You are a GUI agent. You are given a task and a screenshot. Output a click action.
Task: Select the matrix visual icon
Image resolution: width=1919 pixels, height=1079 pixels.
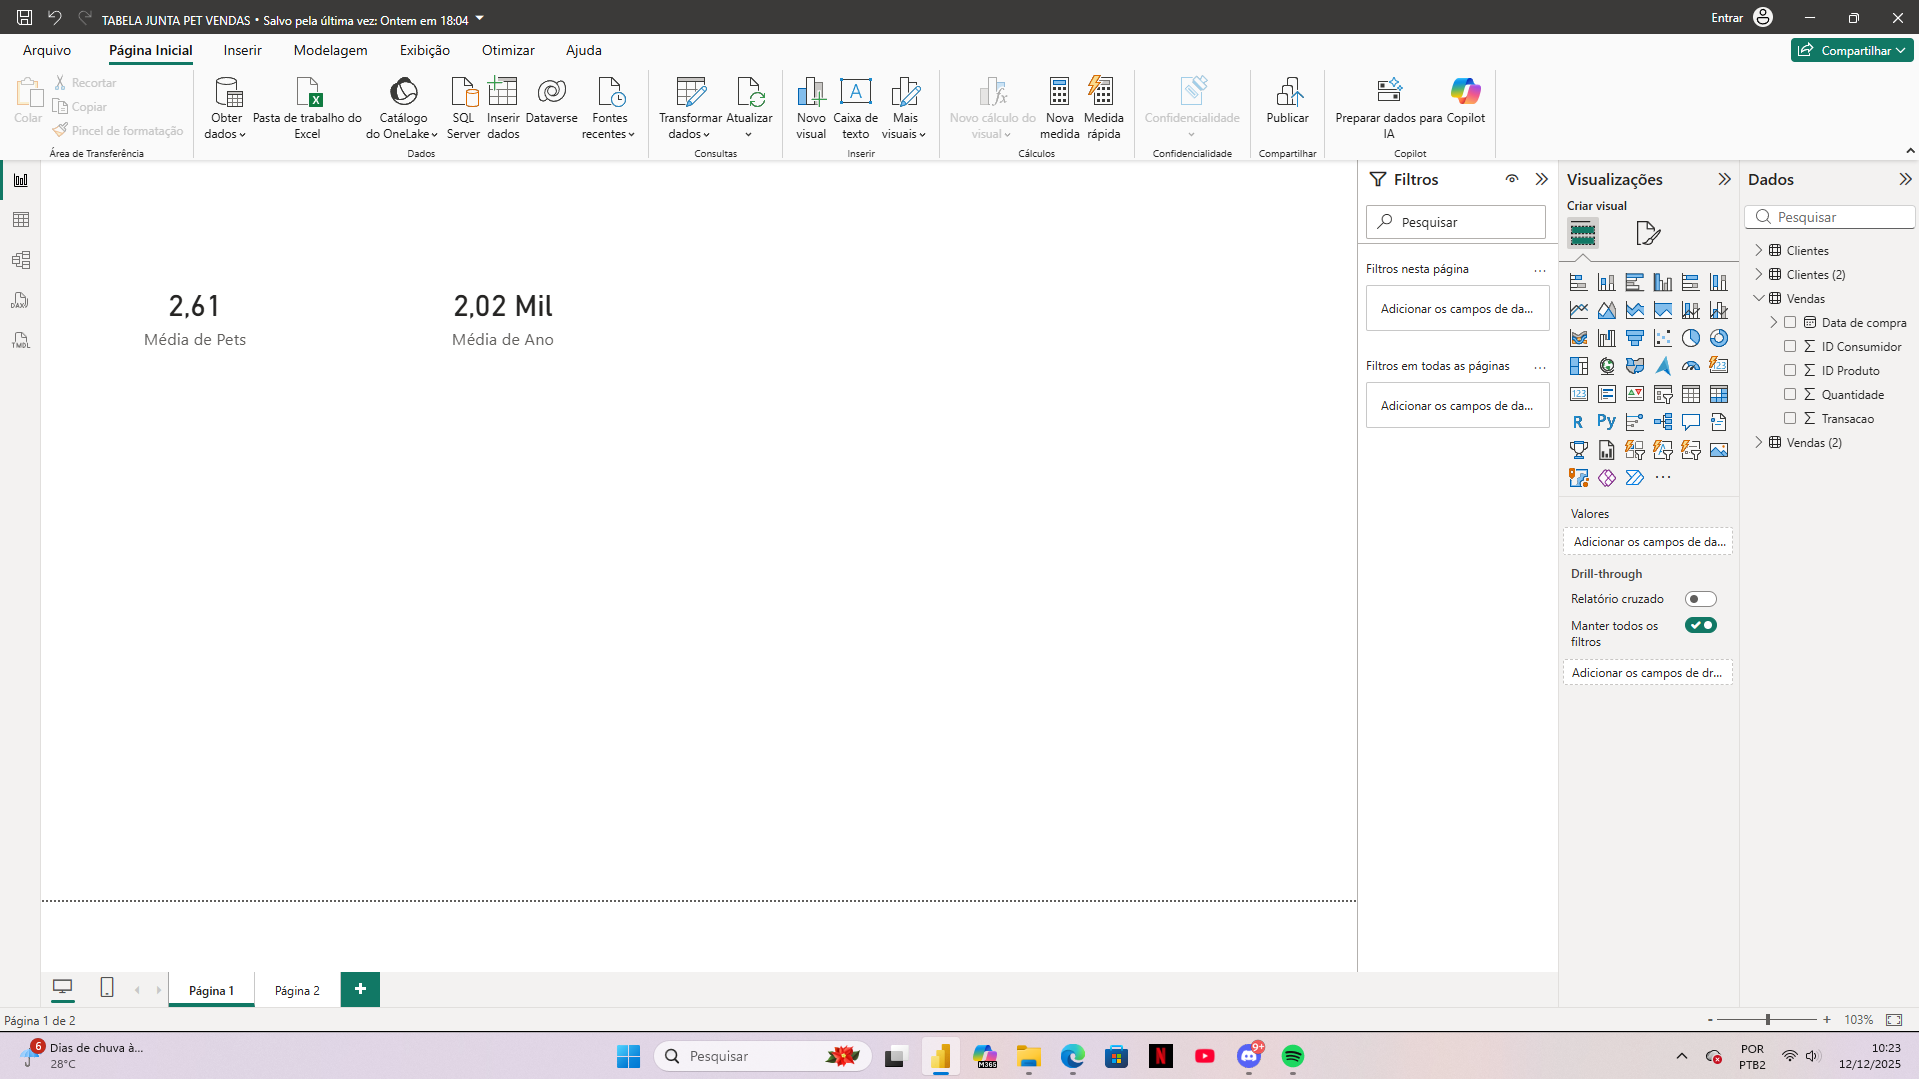pyautogui.click(x=1718, y=394)
